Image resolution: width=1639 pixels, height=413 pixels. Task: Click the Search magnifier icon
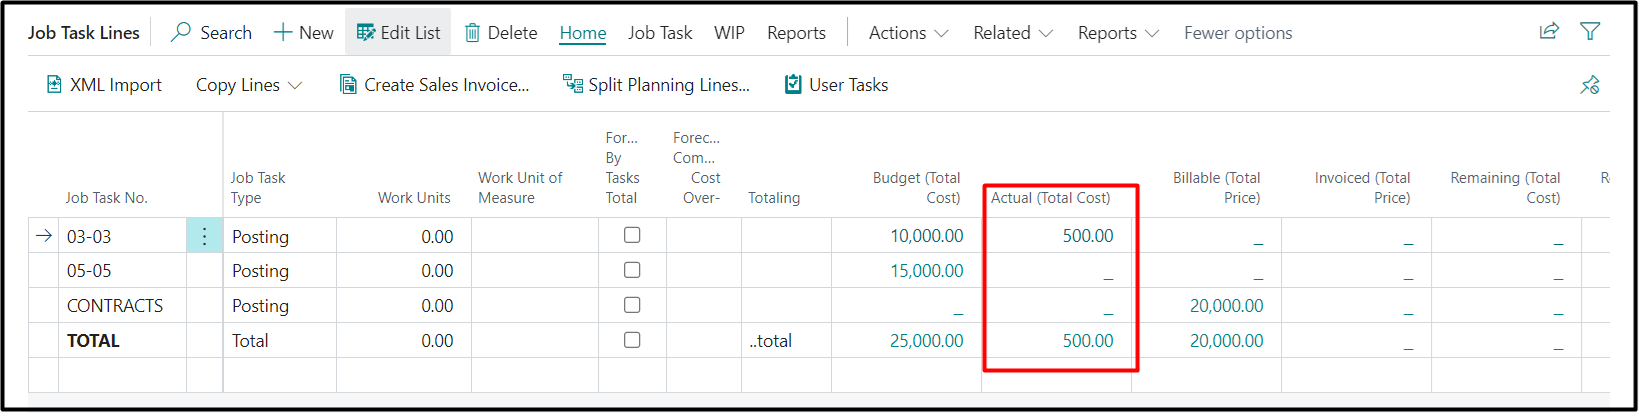(x=181, y=32)
